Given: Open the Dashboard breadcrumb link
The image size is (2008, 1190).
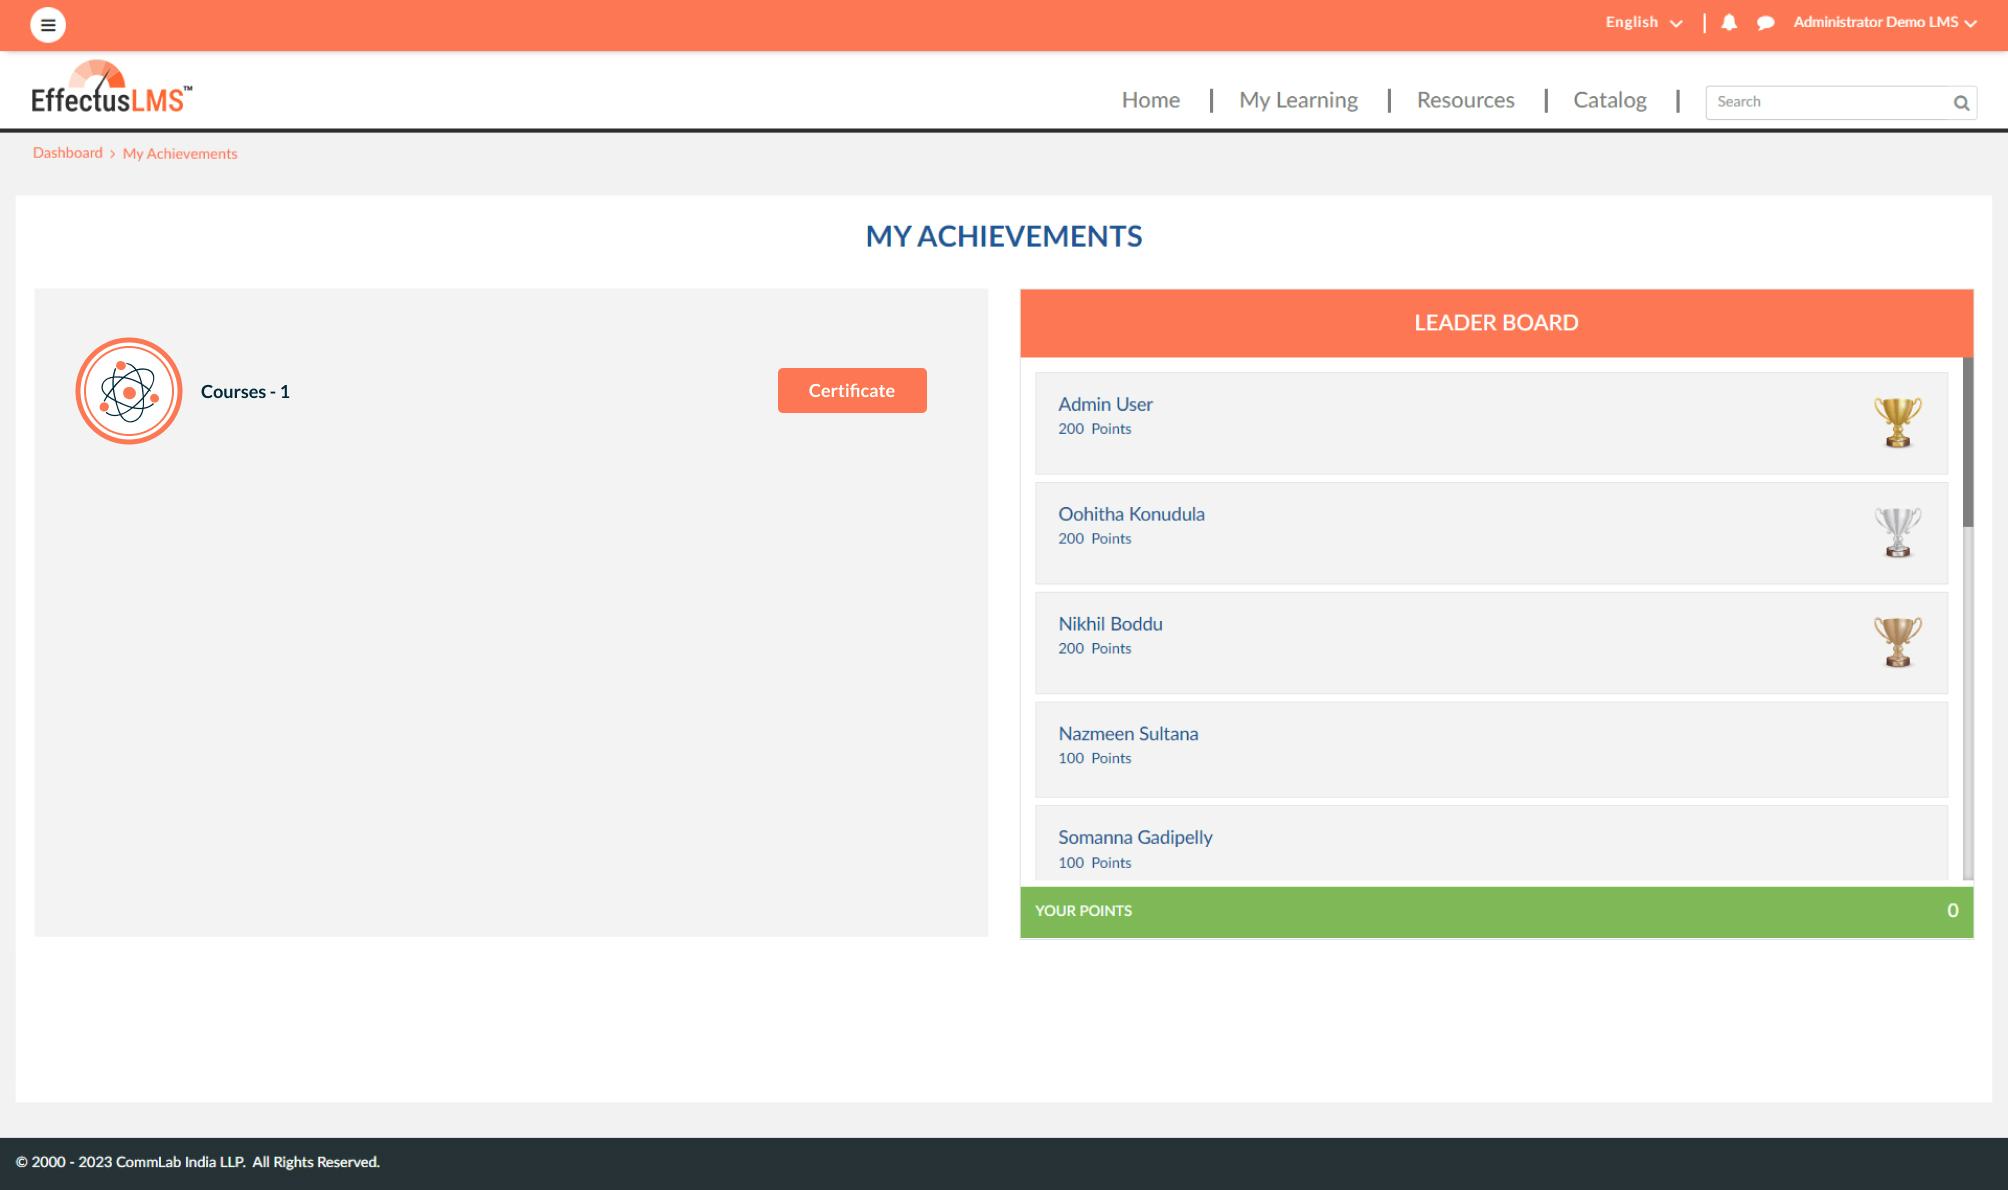Looking at the screenshot, I should point(66,152).
